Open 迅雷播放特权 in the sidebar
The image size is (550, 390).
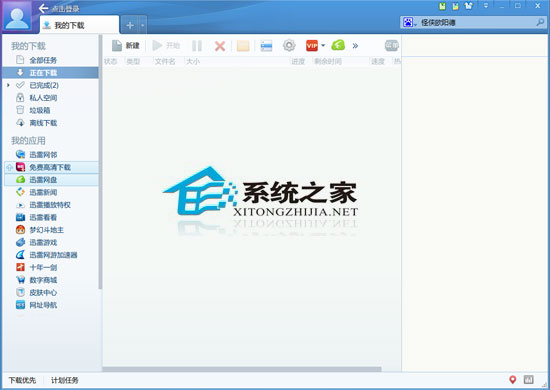point(50,205)
